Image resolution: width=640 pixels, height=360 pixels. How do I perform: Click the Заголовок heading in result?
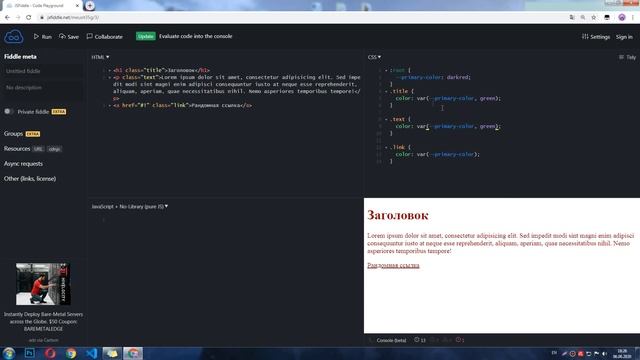[x=398, y=215]
